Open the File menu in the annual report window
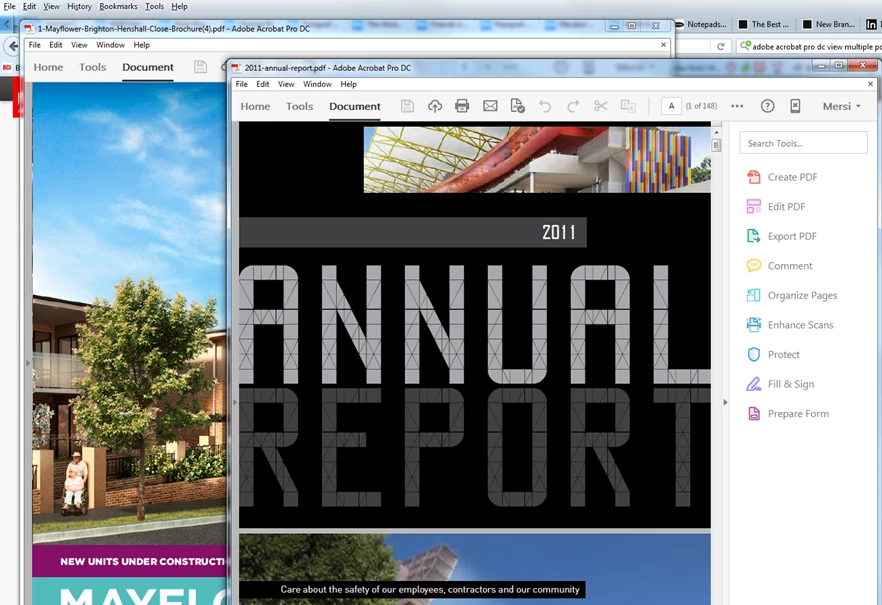Image resolution: width=882 pixels, height=605 pixels. click(241, 84)
